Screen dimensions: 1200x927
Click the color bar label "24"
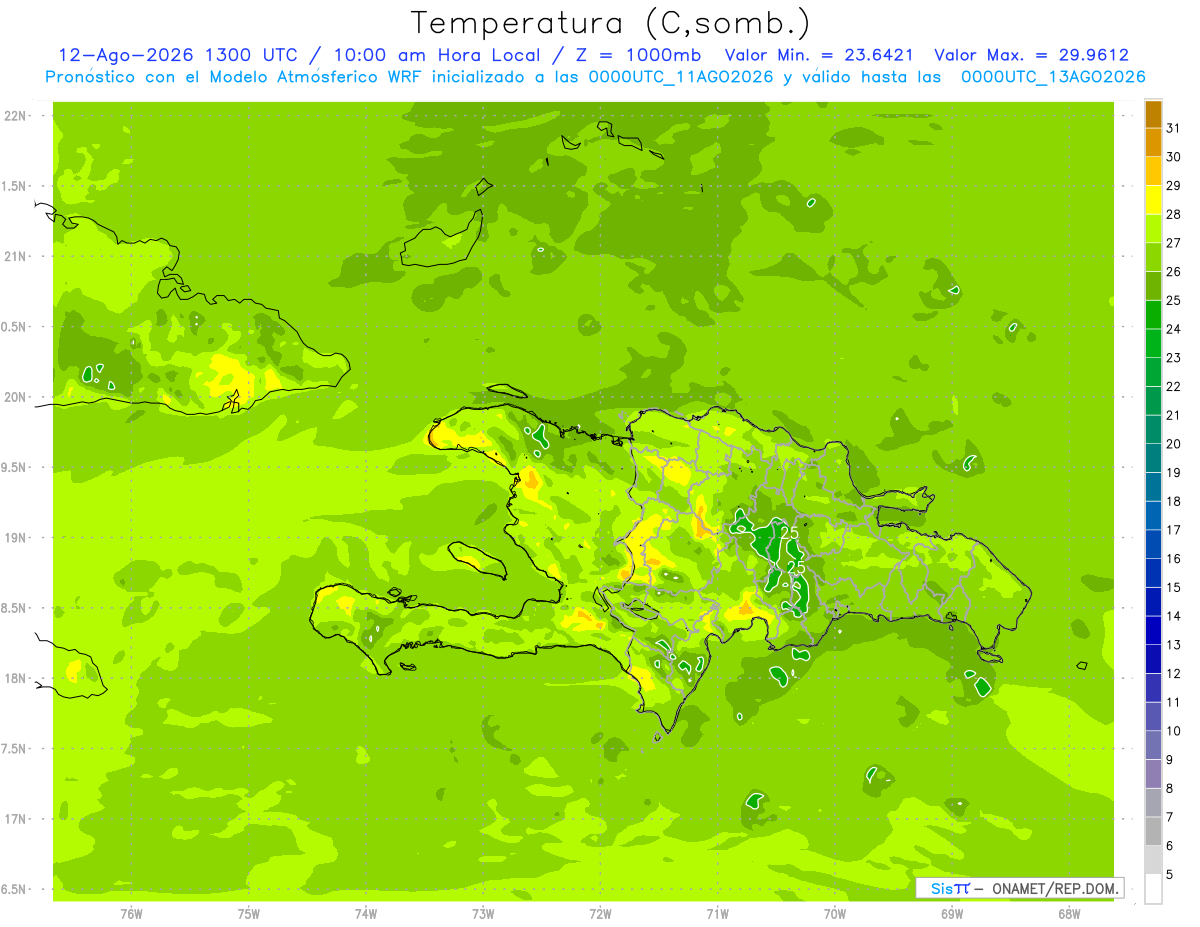point(1173,328)
